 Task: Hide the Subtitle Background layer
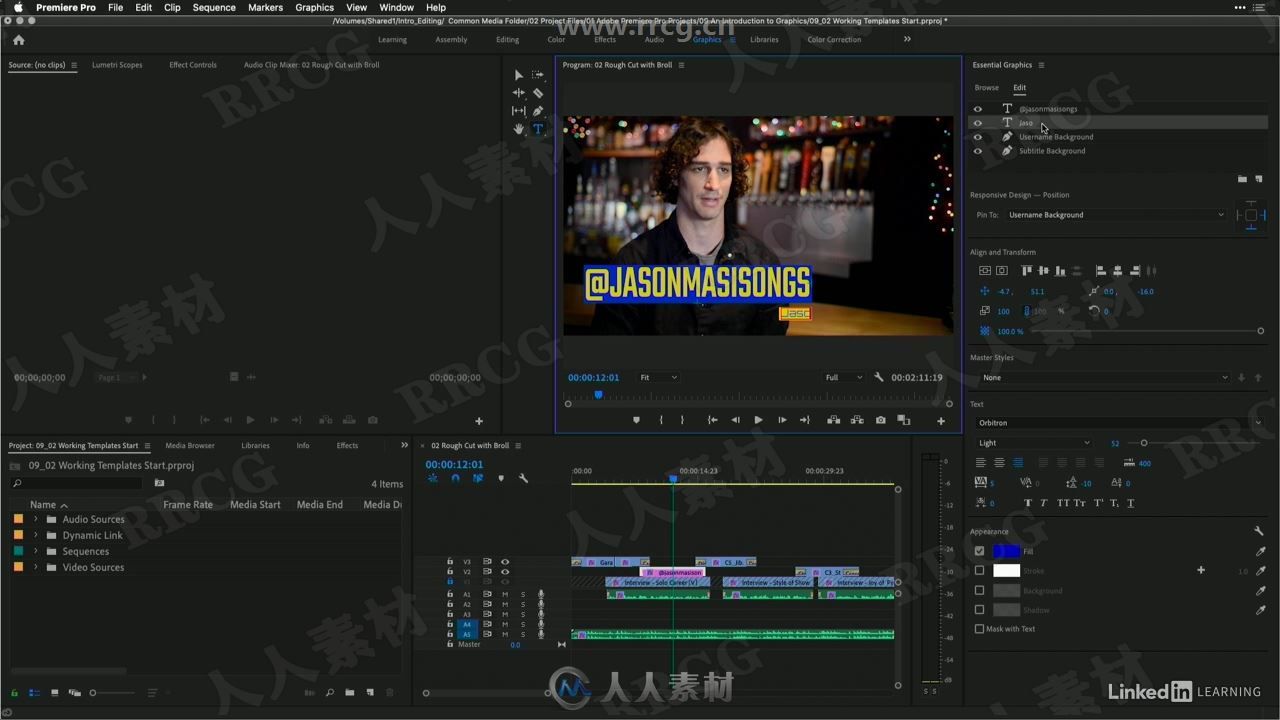[x=978, y=151]
